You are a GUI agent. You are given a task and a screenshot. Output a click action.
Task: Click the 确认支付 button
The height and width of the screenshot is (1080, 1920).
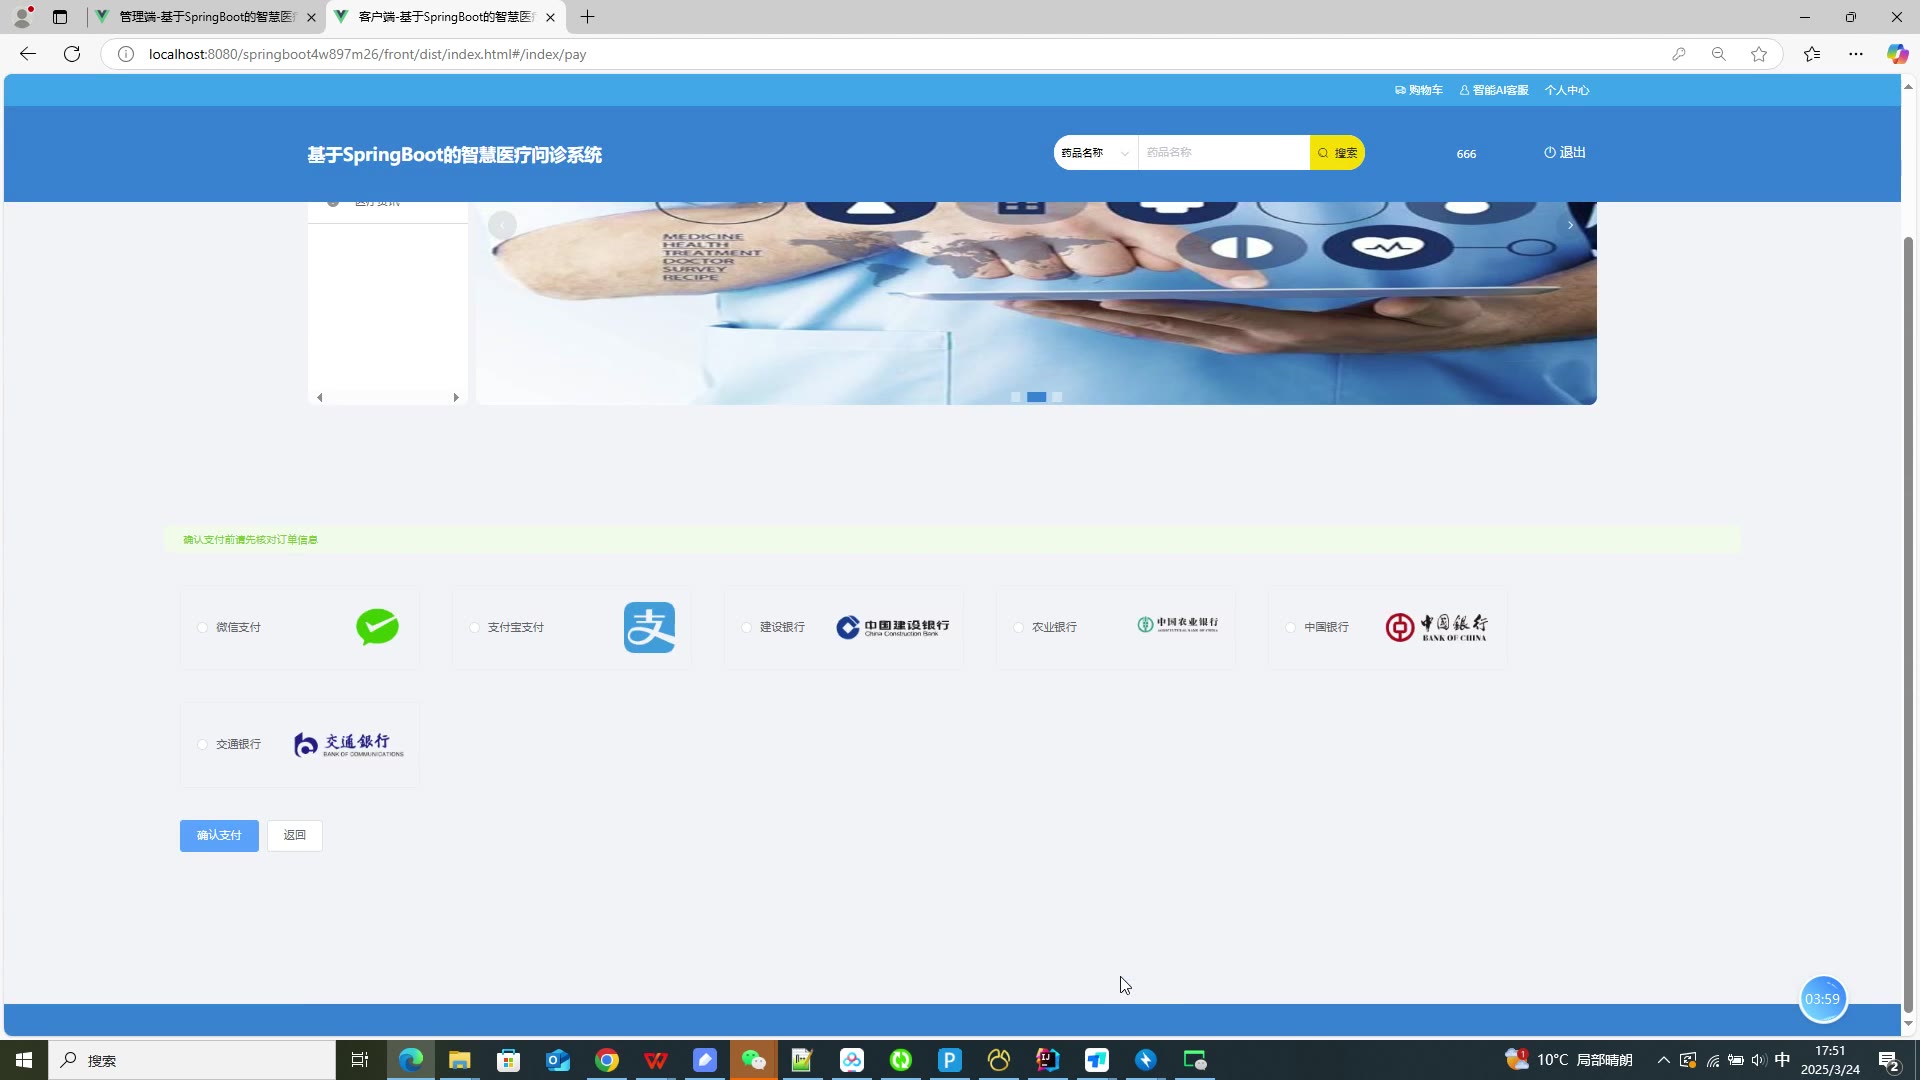coord(219,835)
